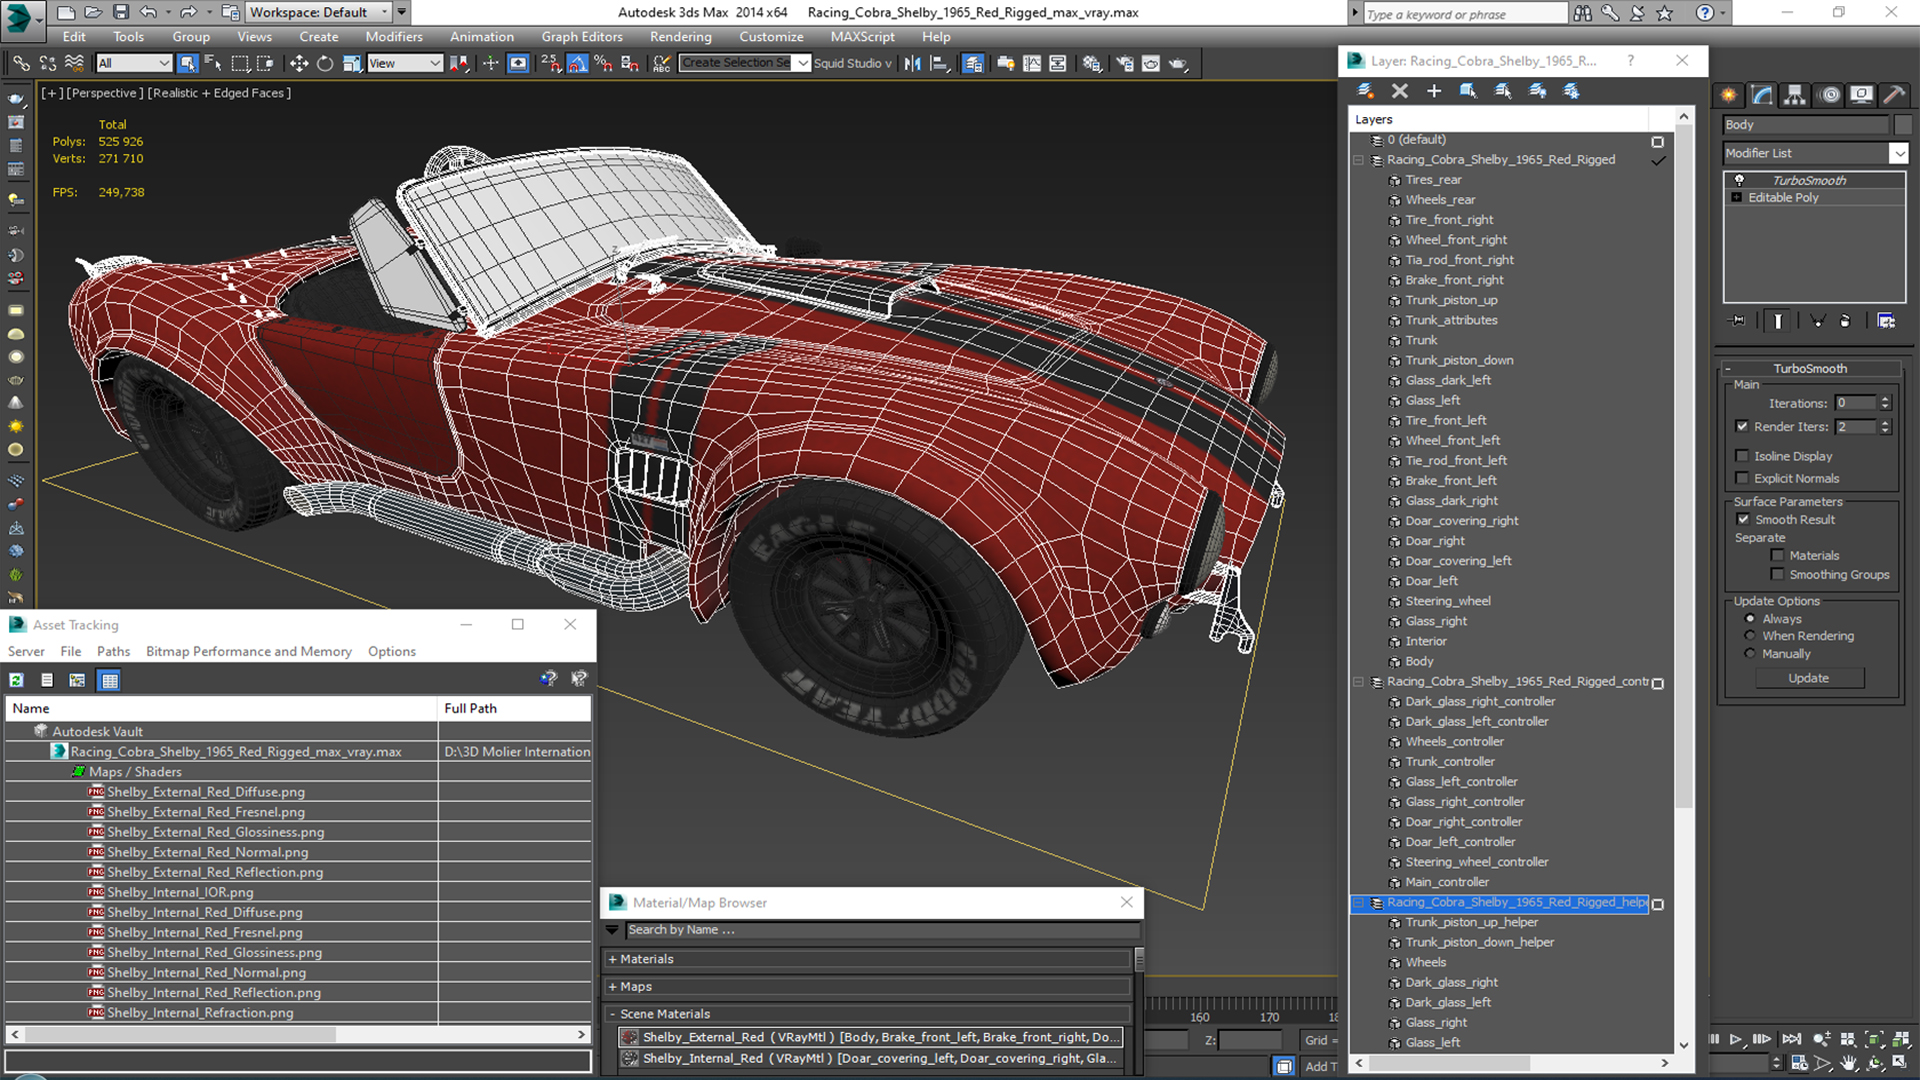Click the Perspective viewport label

(104, 93)
